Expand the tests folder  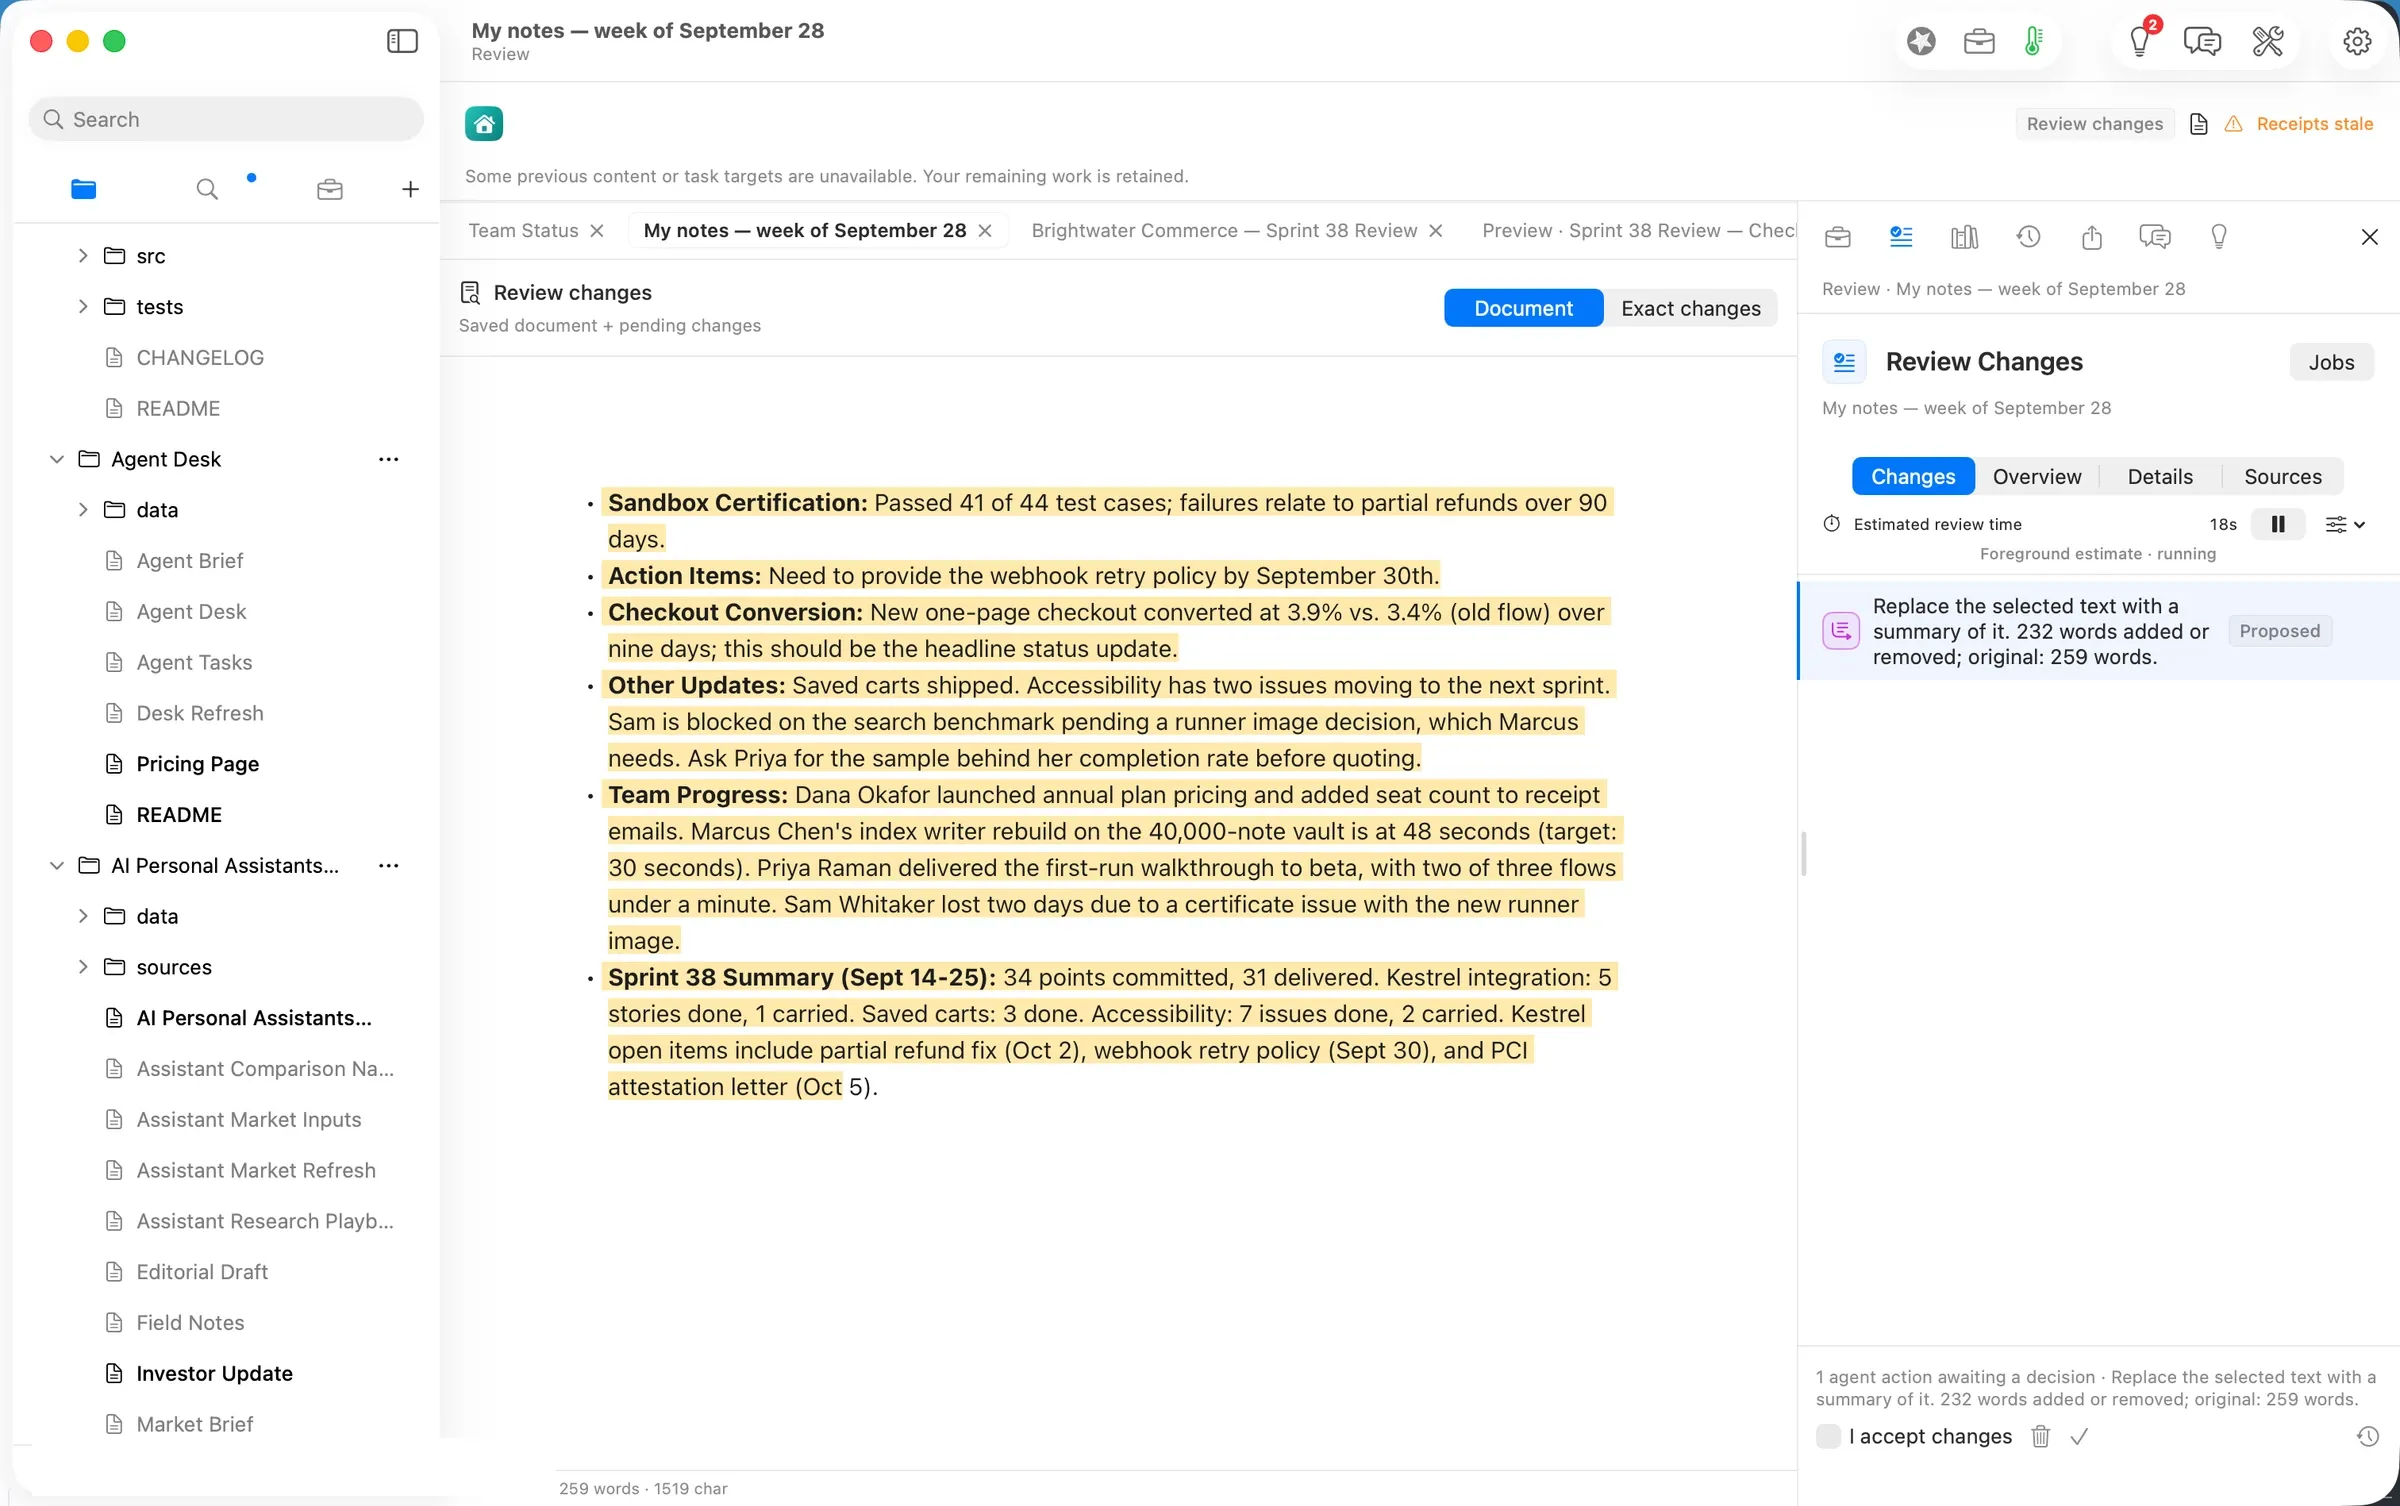tap(83, 307)
